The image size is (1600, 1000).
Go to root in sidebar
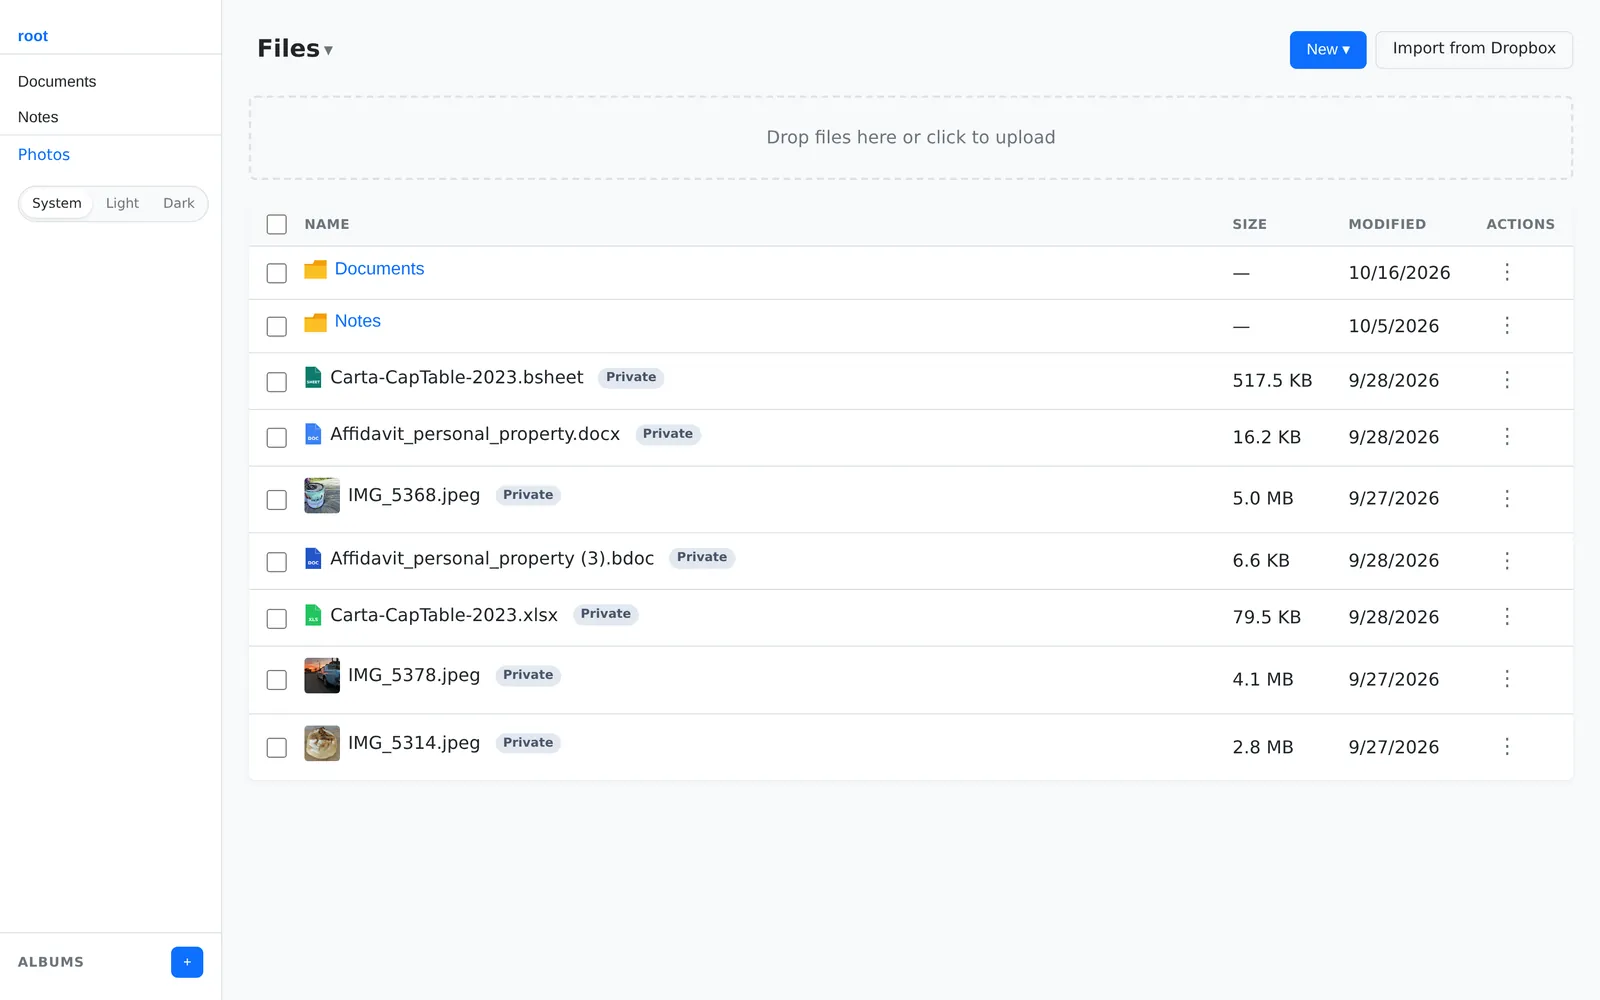33,36
